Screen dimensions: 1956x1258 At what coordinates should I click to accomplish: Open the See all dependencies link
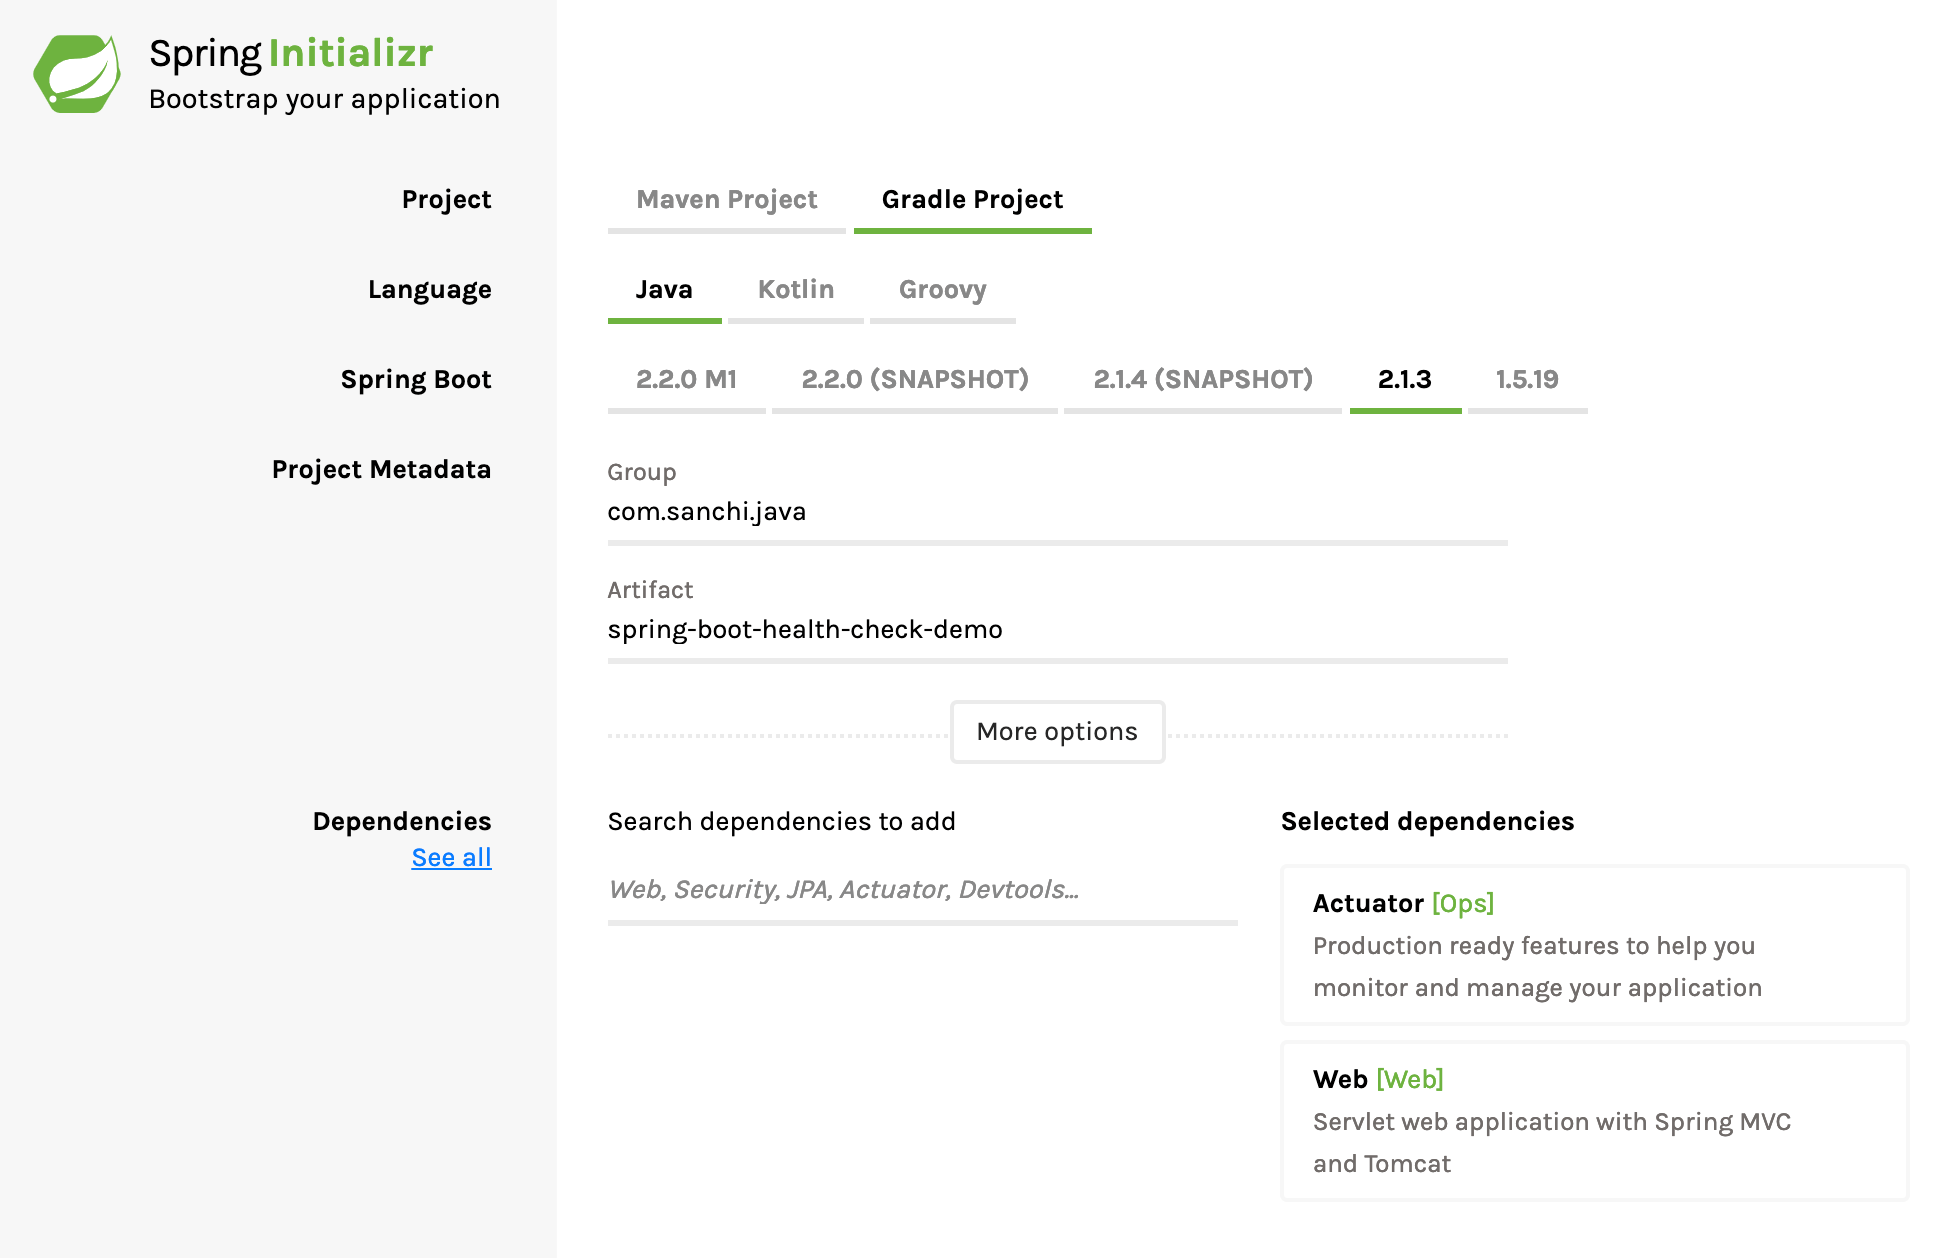coord(451,856)
